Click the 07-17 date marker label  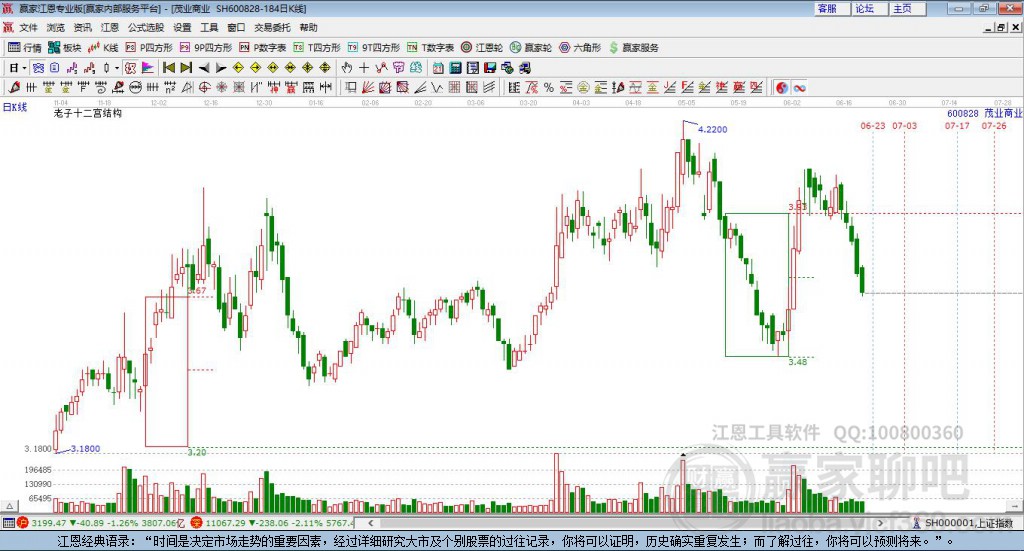pyautogui.click(x=957, y=126)
